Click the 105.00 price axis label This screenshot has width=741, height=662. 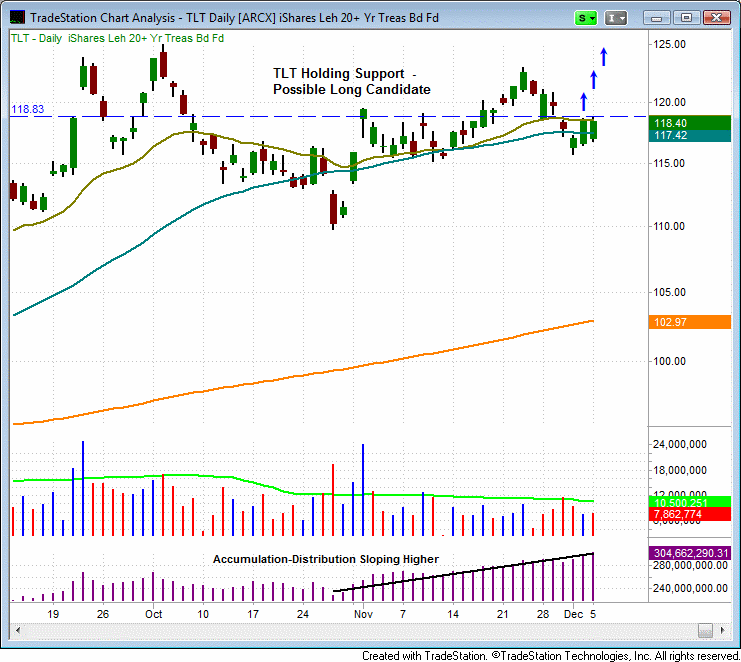(669, 292)
